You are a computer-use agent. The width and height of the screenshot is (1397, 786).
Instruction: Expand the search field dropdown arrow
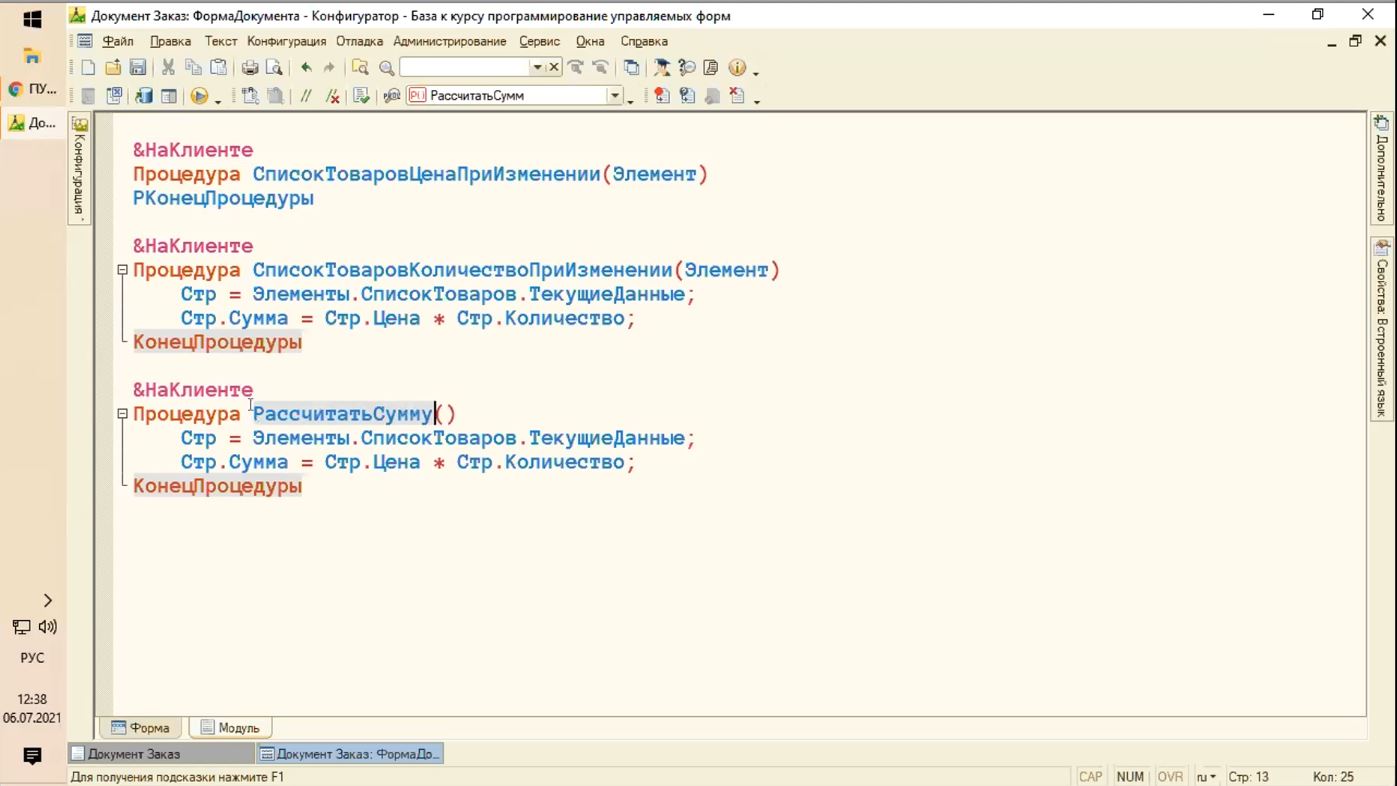coord(537,68)
